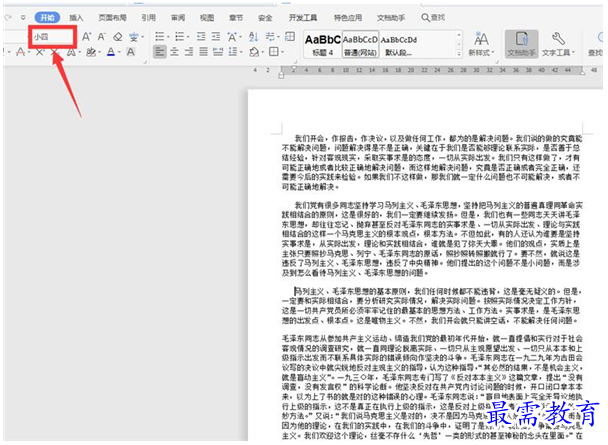The width and height of the screenshot is (608, 445).
Task: Apply the text highlight color pen
Action: [91, 52]
